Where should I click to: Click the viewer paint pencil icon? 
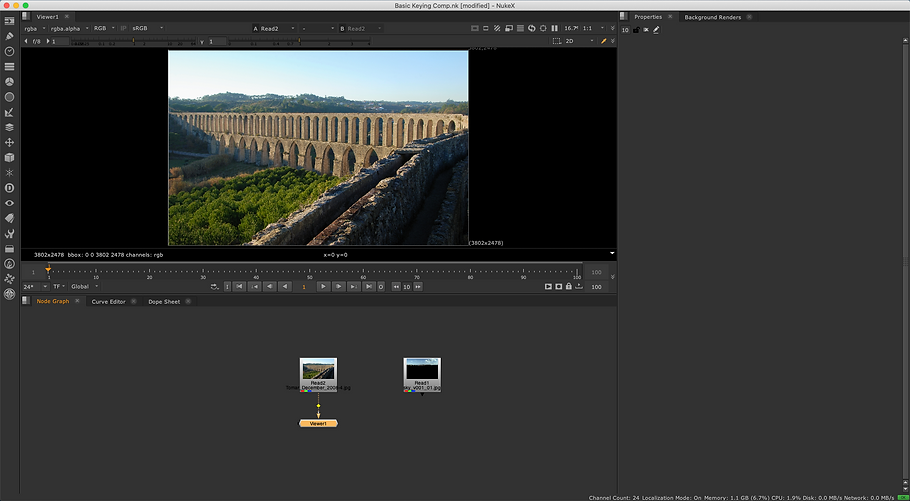tap(604, 41)
